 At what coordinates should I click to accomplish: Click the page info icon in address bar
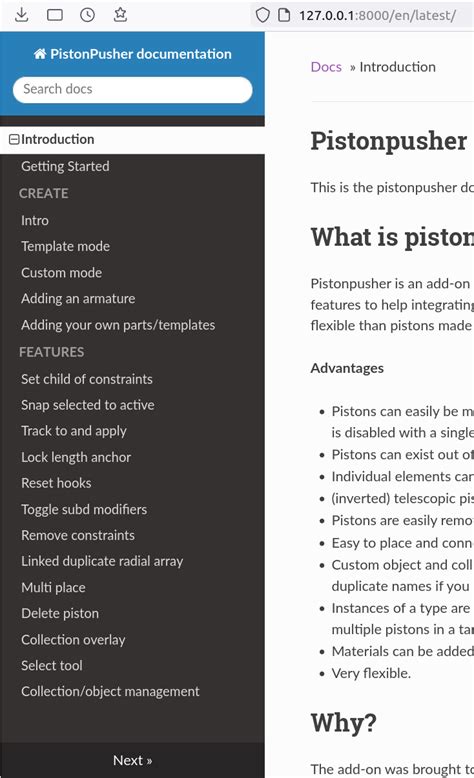(x=284, y=15)
